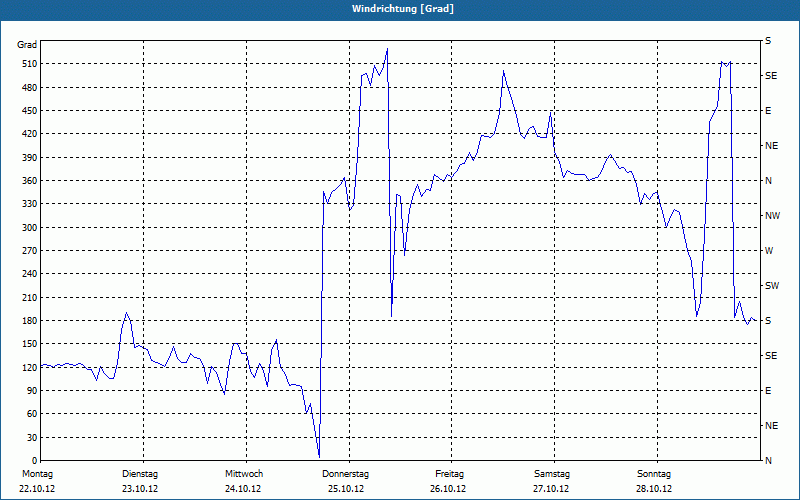The image size is (800, 500).
Task: Click the "Mittwoch" day label
Action: tap(244, 474)
